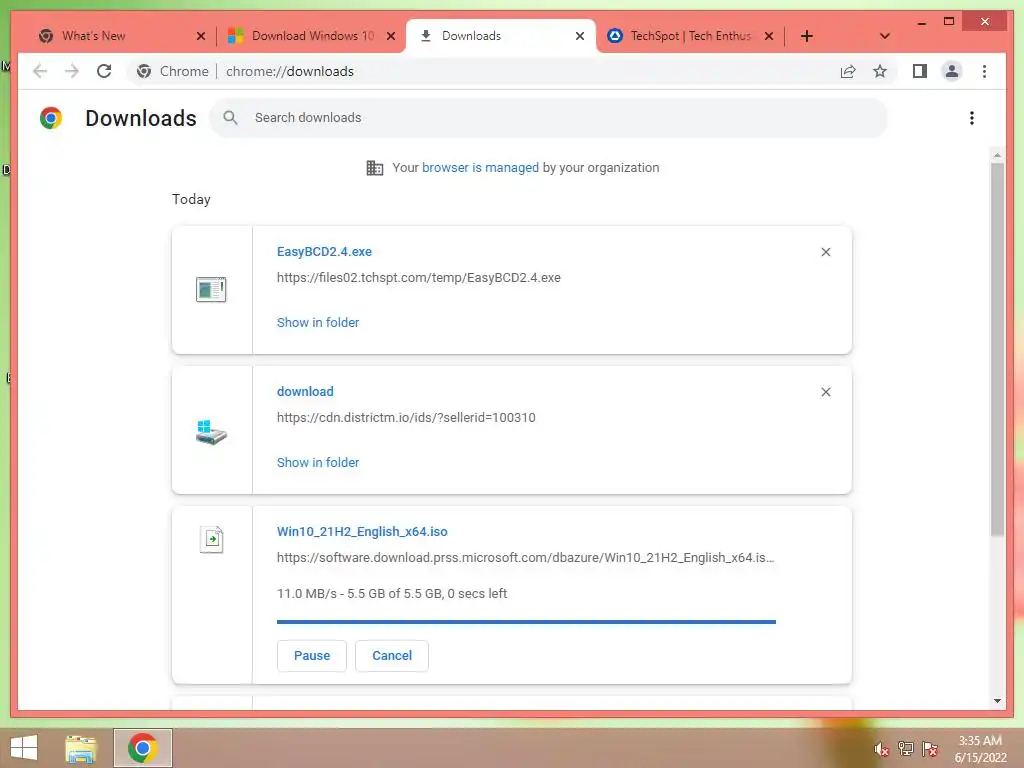Open a new tab with plus icon
This screenshot has height=768, width=1024.
[x=807, y=36]
